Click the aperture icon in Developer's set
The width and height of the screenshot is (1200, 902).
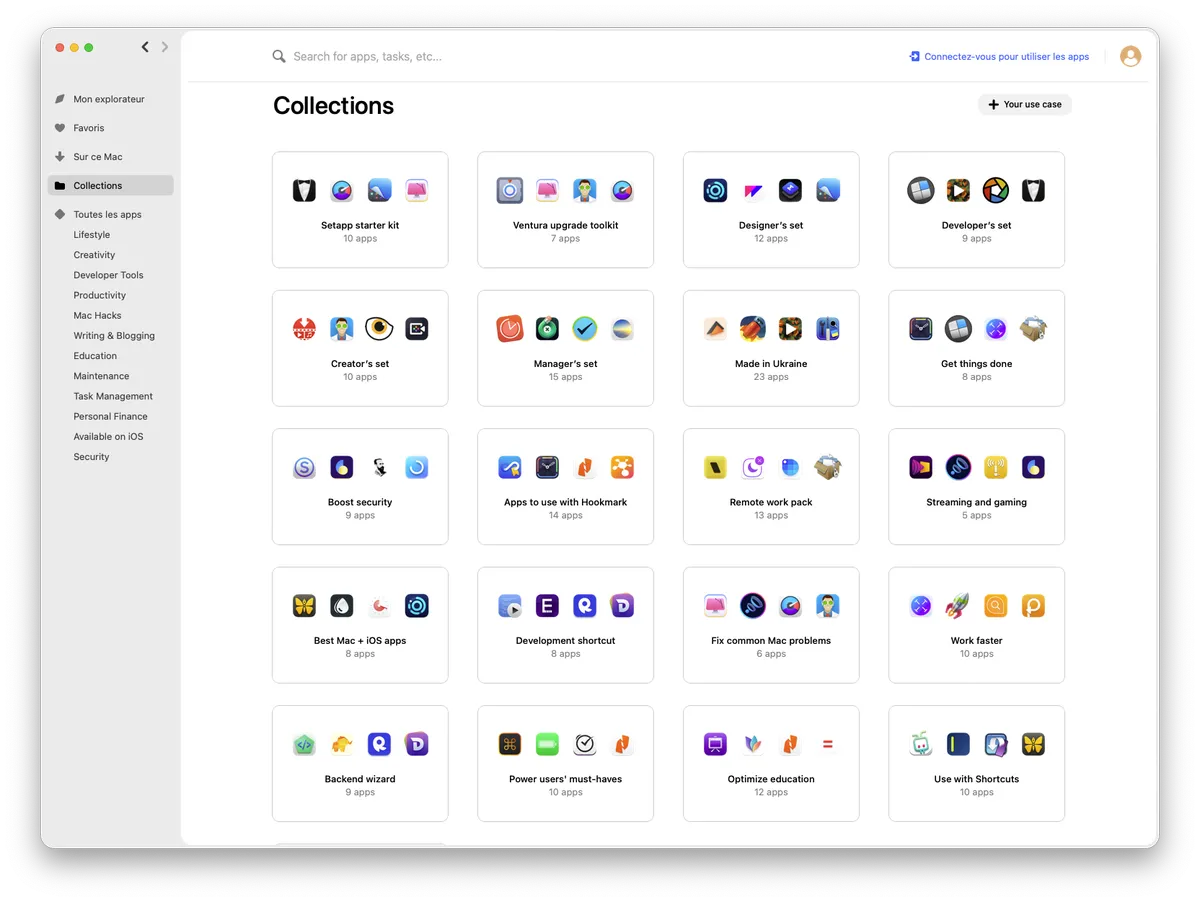[996, 190]
